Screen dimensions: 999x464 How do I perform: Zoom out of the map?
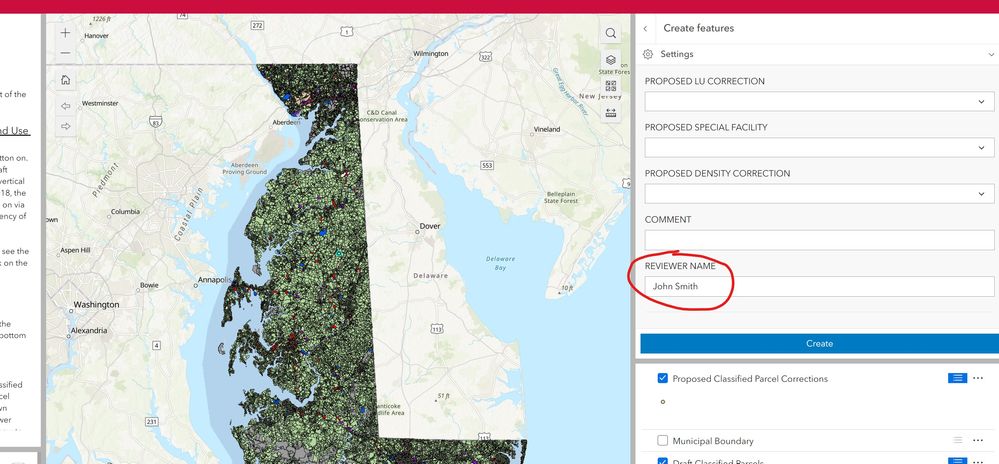tap(66, 53)
